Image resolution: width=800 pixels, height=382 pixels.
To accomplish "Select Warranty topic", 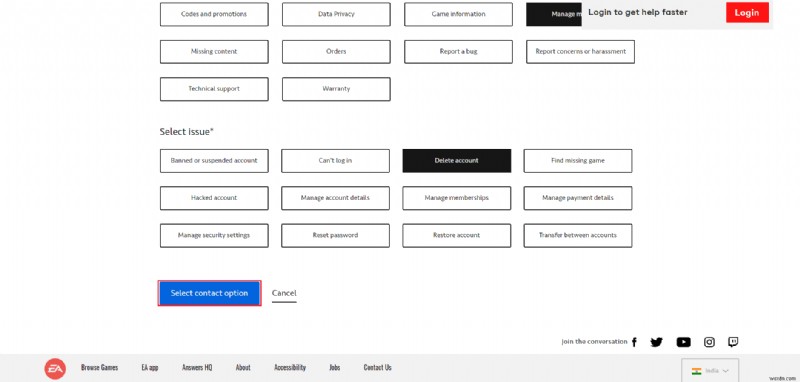I will point(336,89).
